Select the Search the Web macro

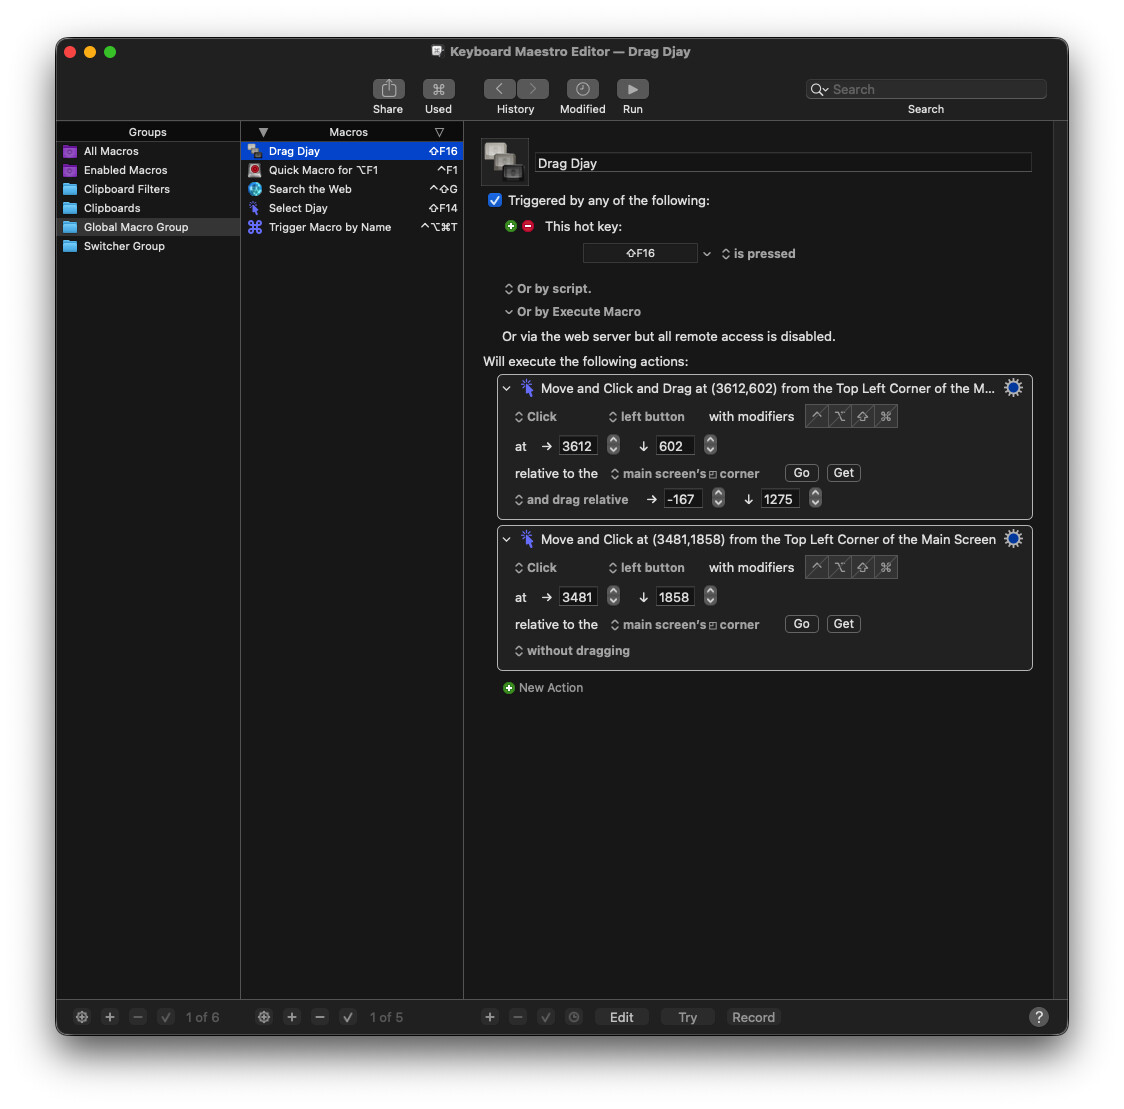[x=310, y=189]
